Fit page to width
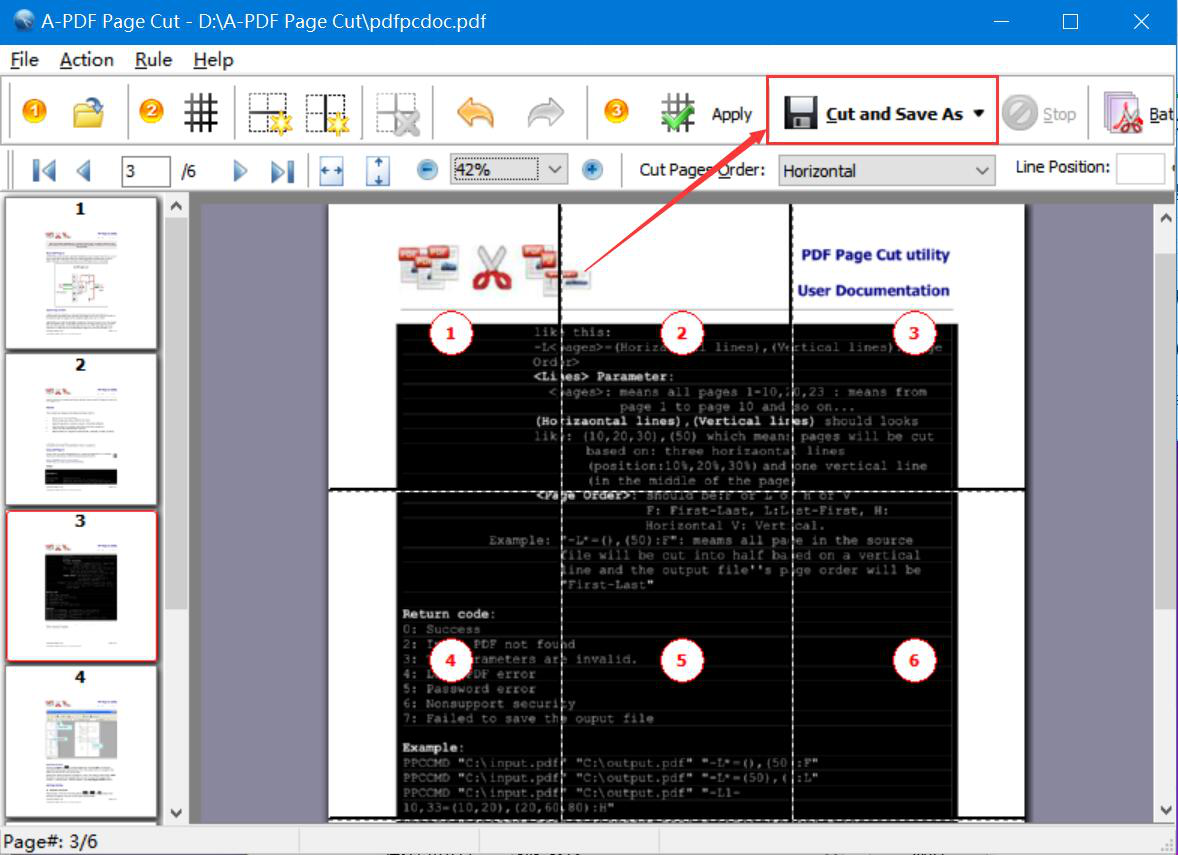The width and height of the screenshot is (1178, 855). 332,171
